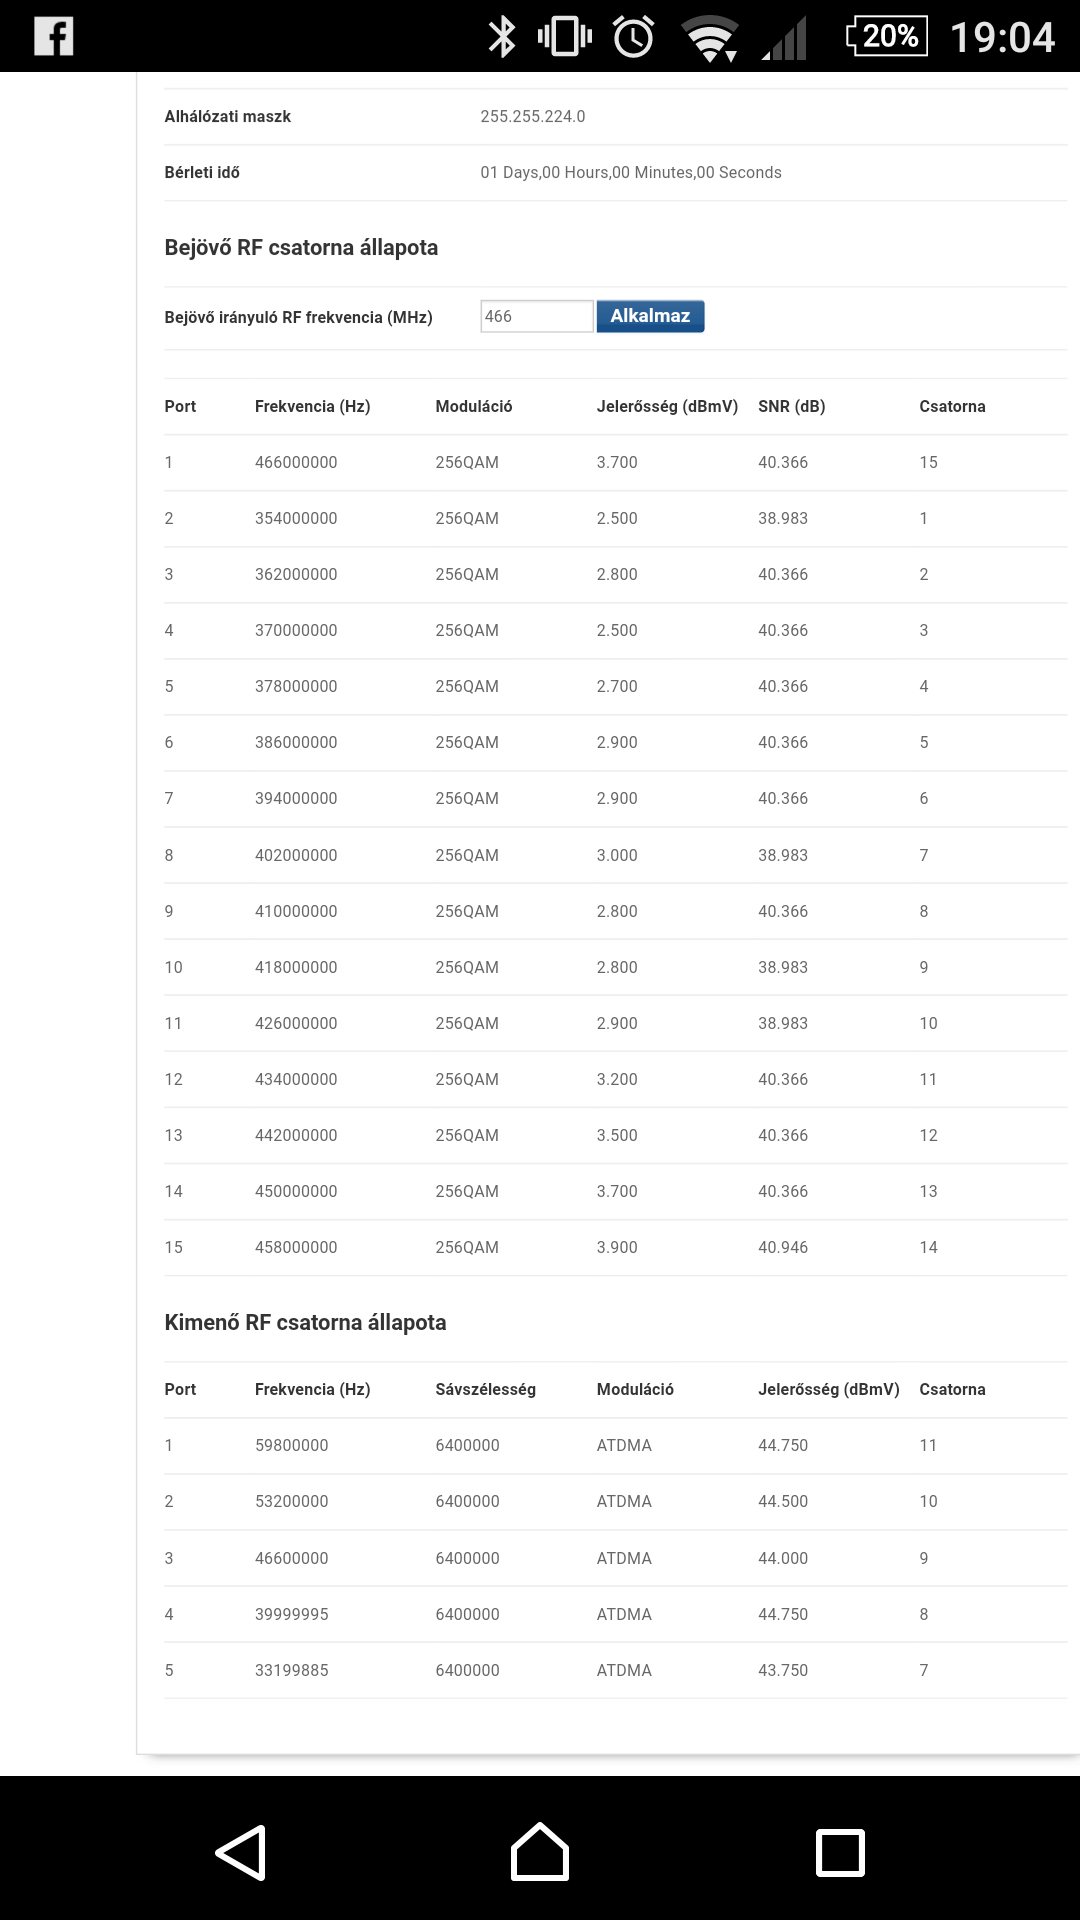Open the recent apps overview button

[x=840, y=1853]
